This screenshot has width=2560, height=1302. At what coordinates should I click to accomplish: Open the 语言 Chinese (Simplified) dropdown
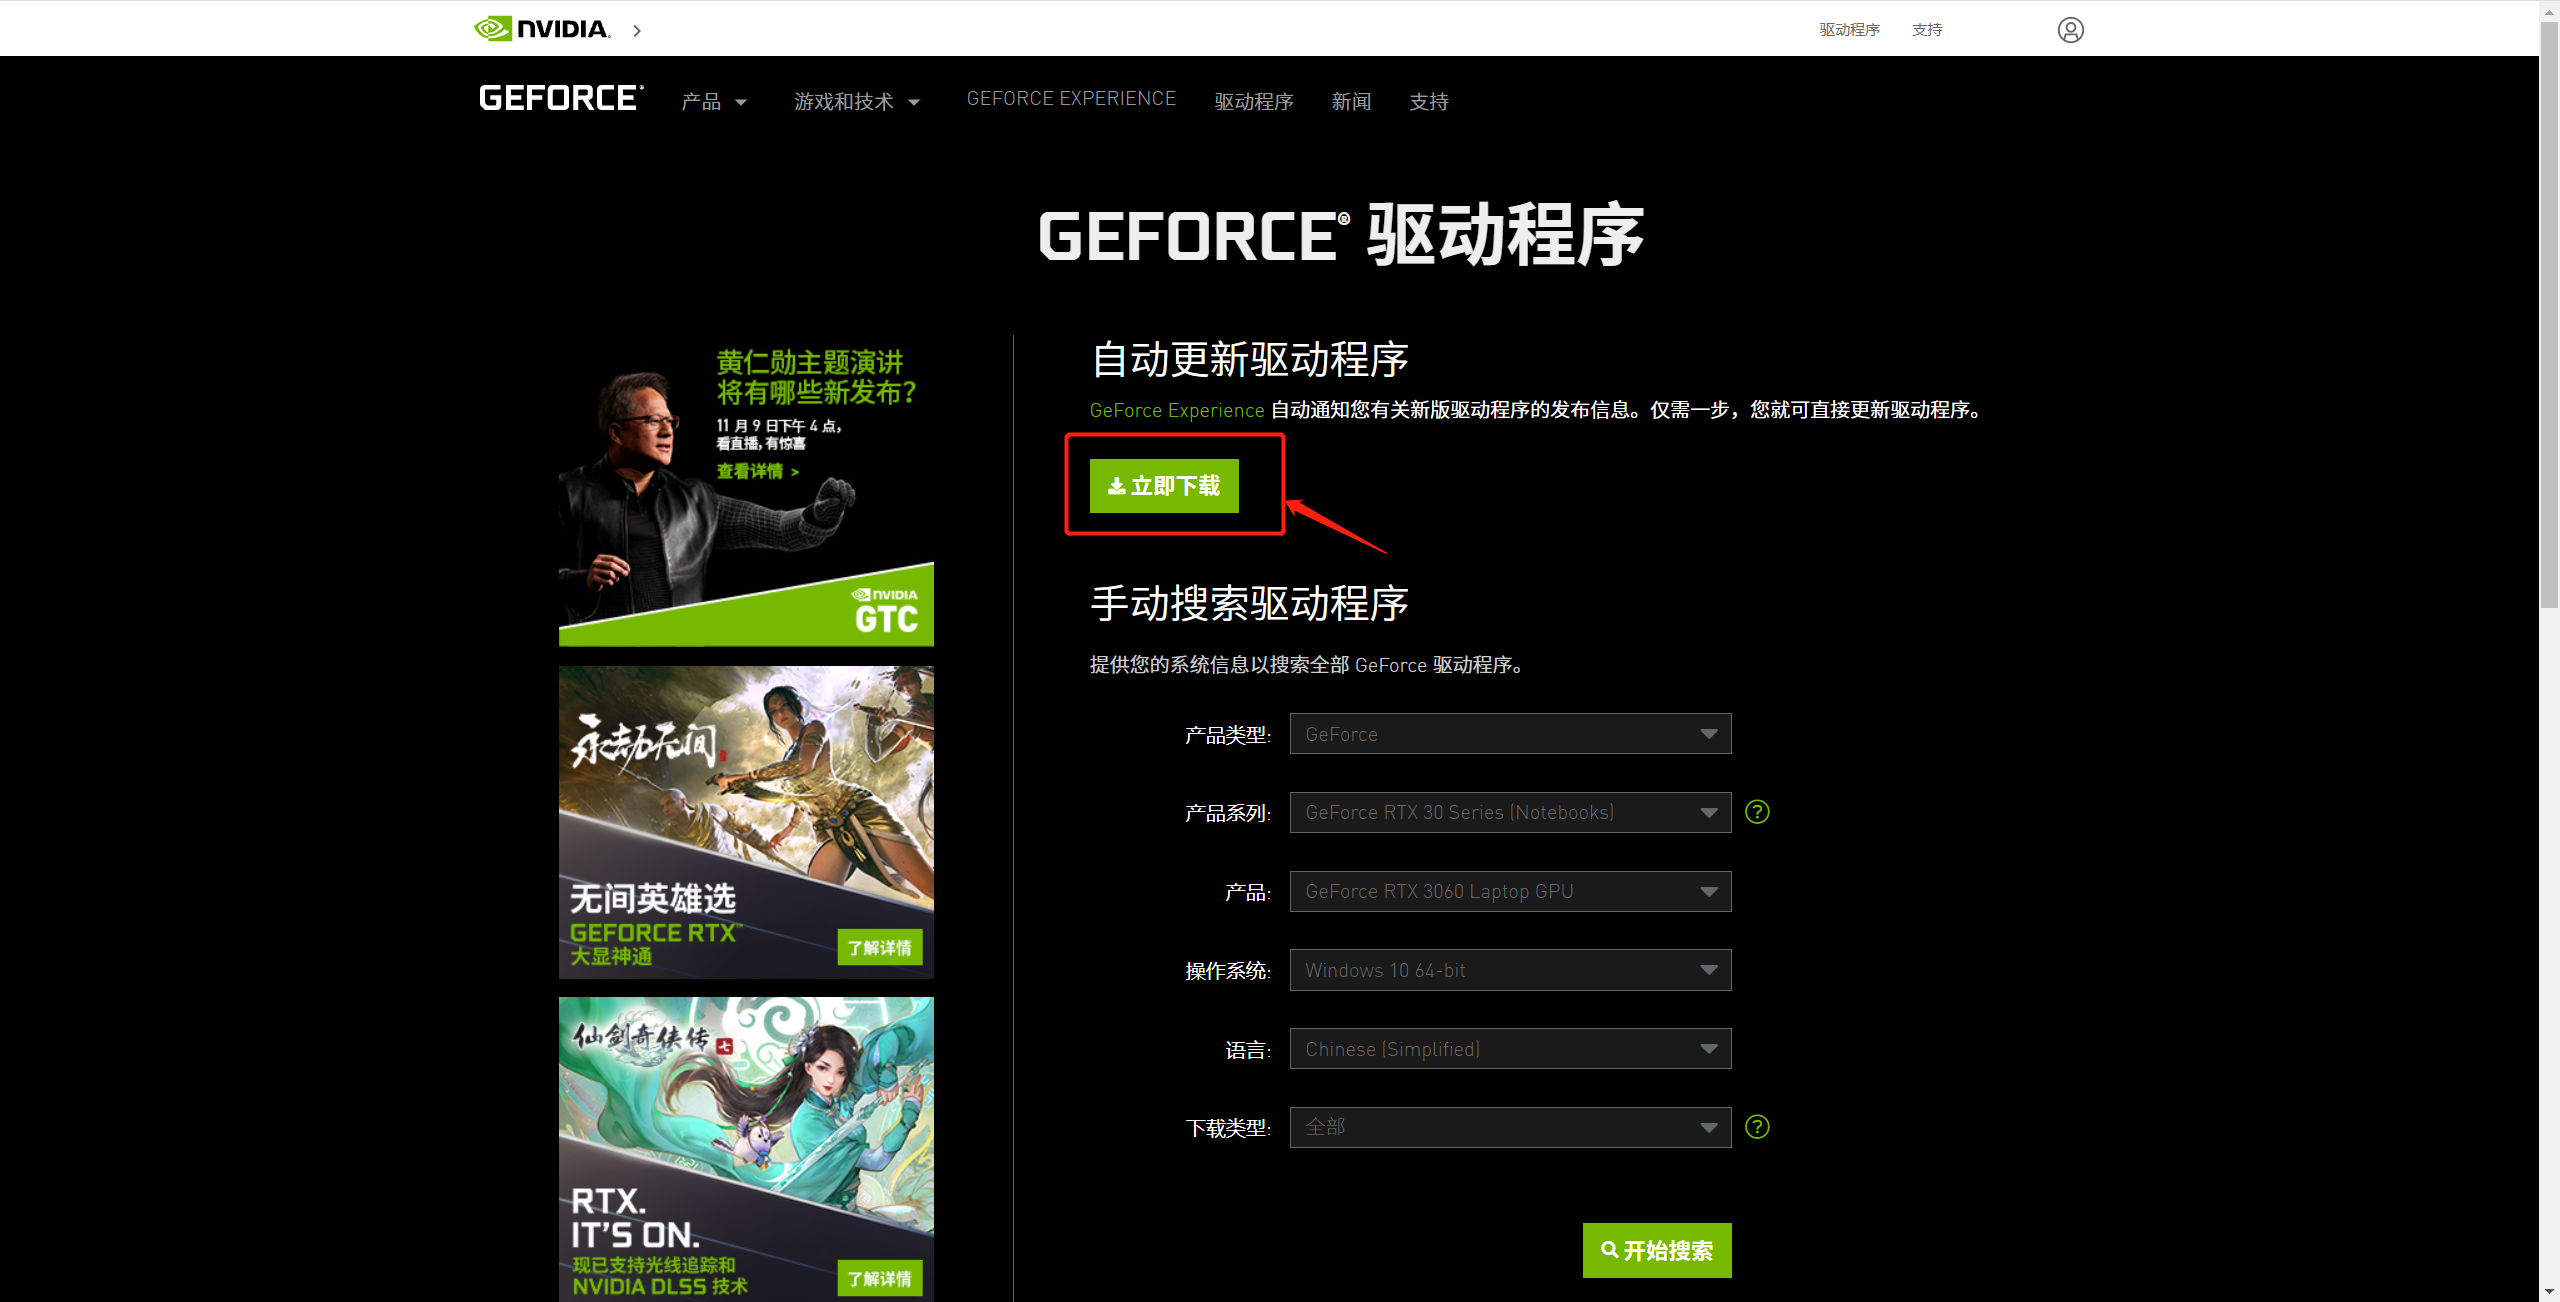click(1509, 1048)
